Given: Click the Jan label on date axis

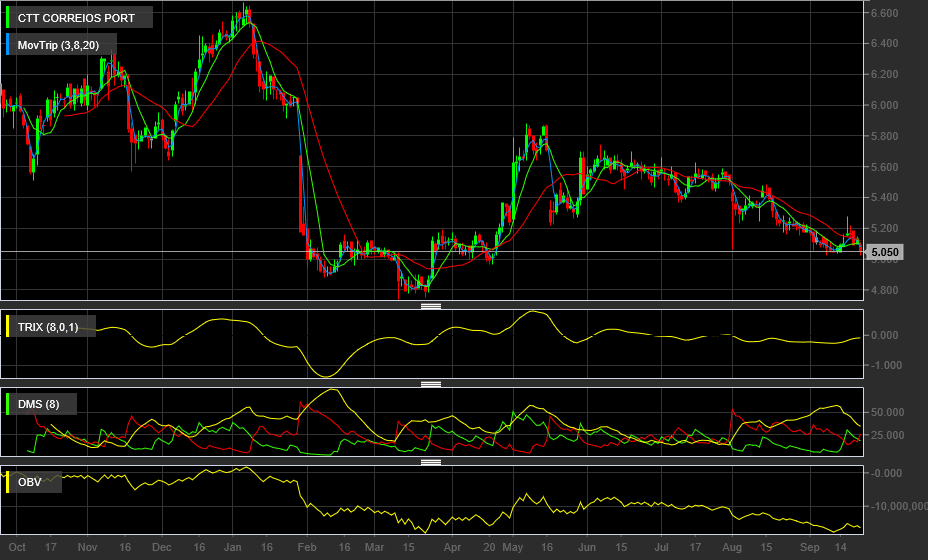Looking at the screenshot, I should (233, 548).
